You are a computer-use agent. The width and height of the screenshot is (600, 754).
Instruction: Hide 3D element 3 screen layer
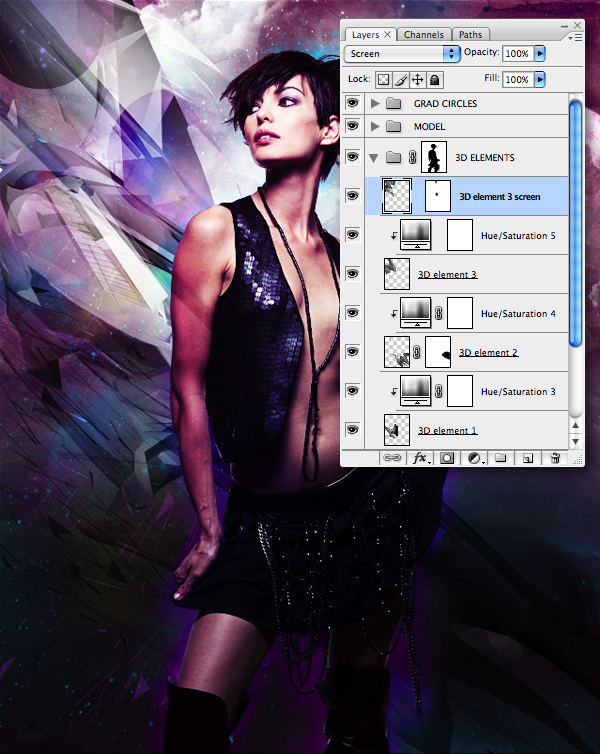[x=352, y=196]
